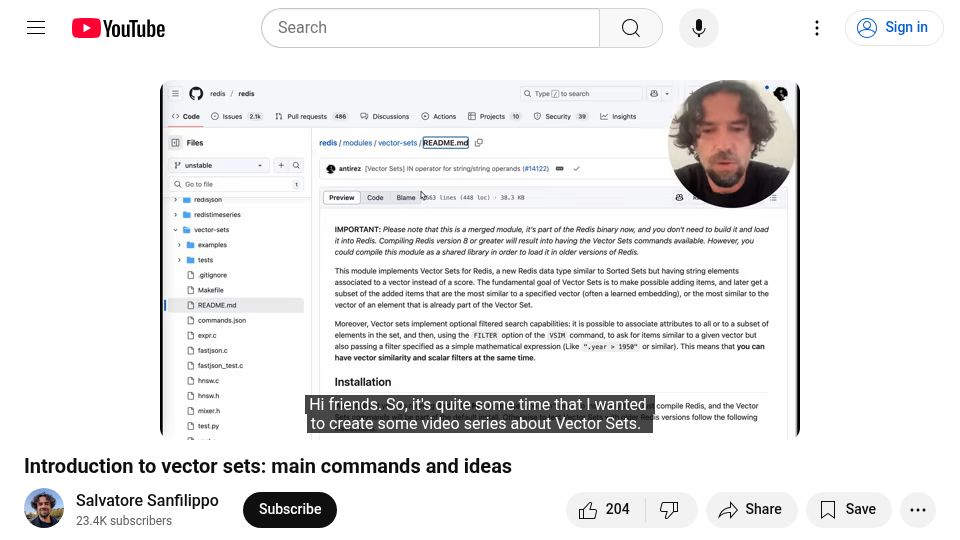Start voice search with microphone
This screenshot has height=540, width=960.
(x=699, y=28)
